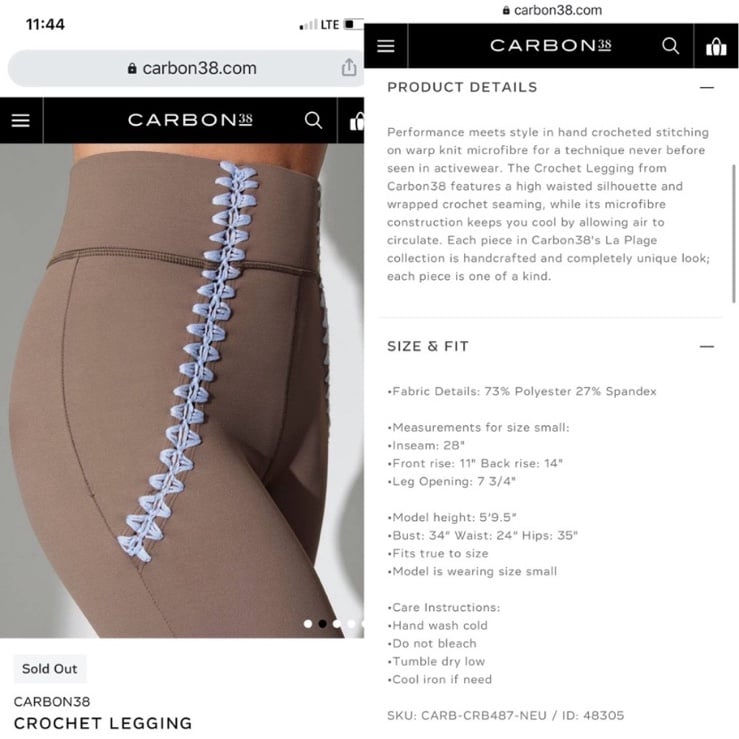Screen dimensions: 739x739
Task: Open shopping bag in left header
Action: [357, 121]
